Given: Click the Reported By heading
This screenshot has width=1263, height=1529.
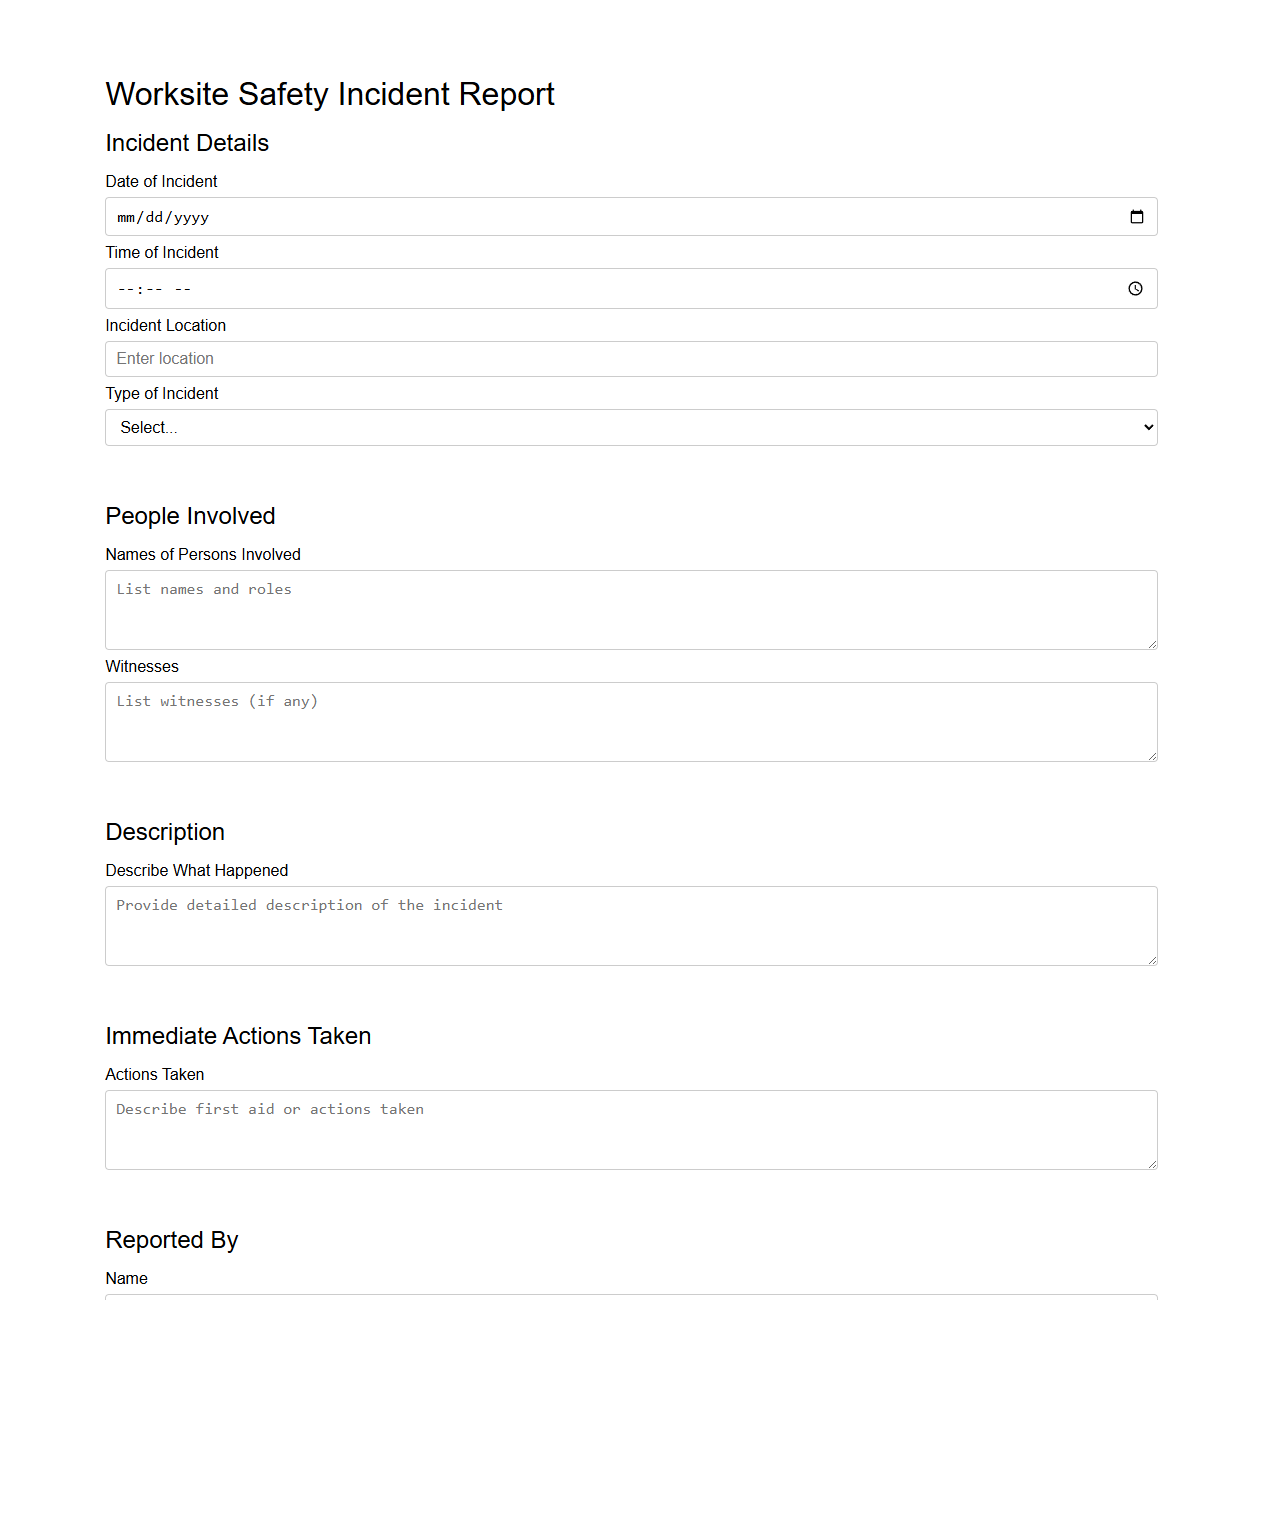Looking at the screenshot, I should pos(171,1240).
